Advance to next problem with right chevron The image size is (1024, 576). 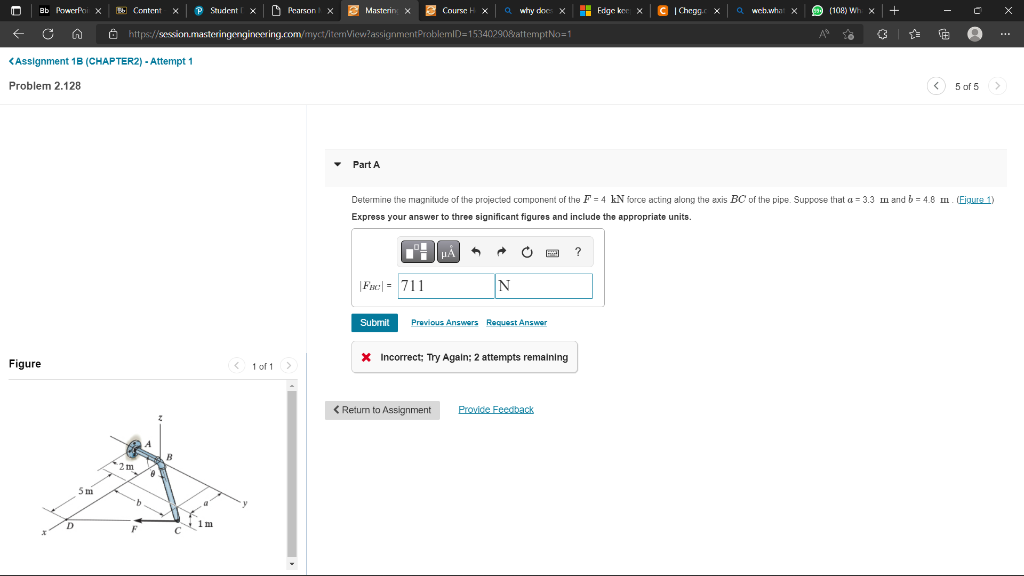point(997,86)
